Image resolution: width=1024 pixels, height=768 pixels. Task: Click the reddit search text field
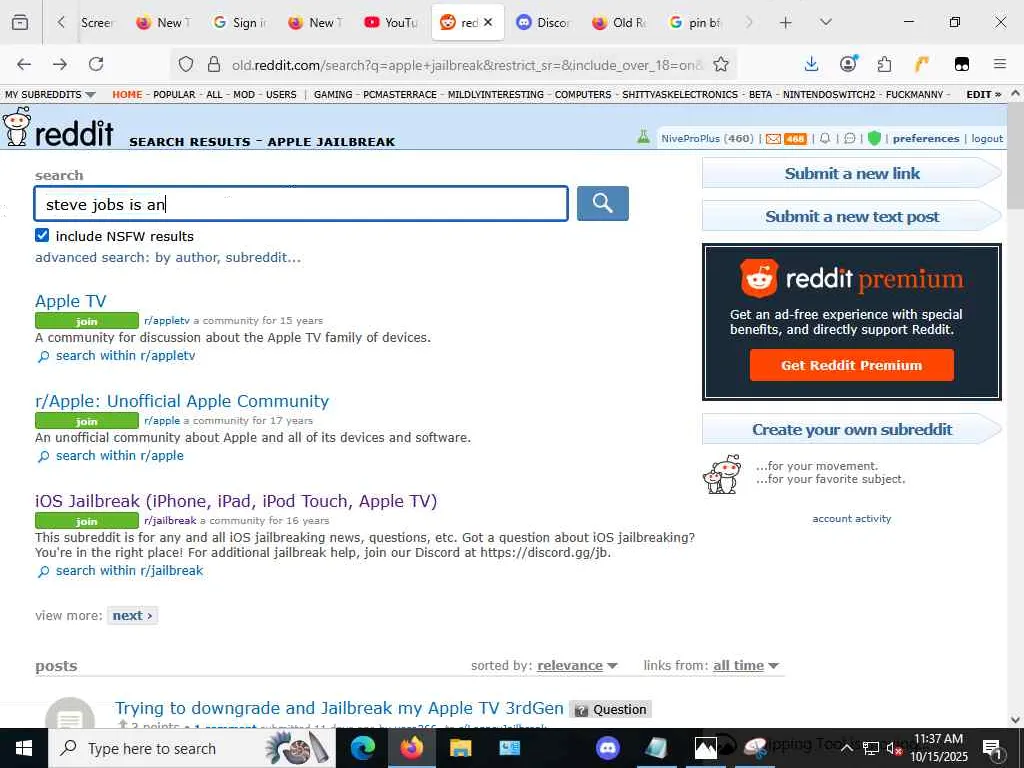(301, 204)
